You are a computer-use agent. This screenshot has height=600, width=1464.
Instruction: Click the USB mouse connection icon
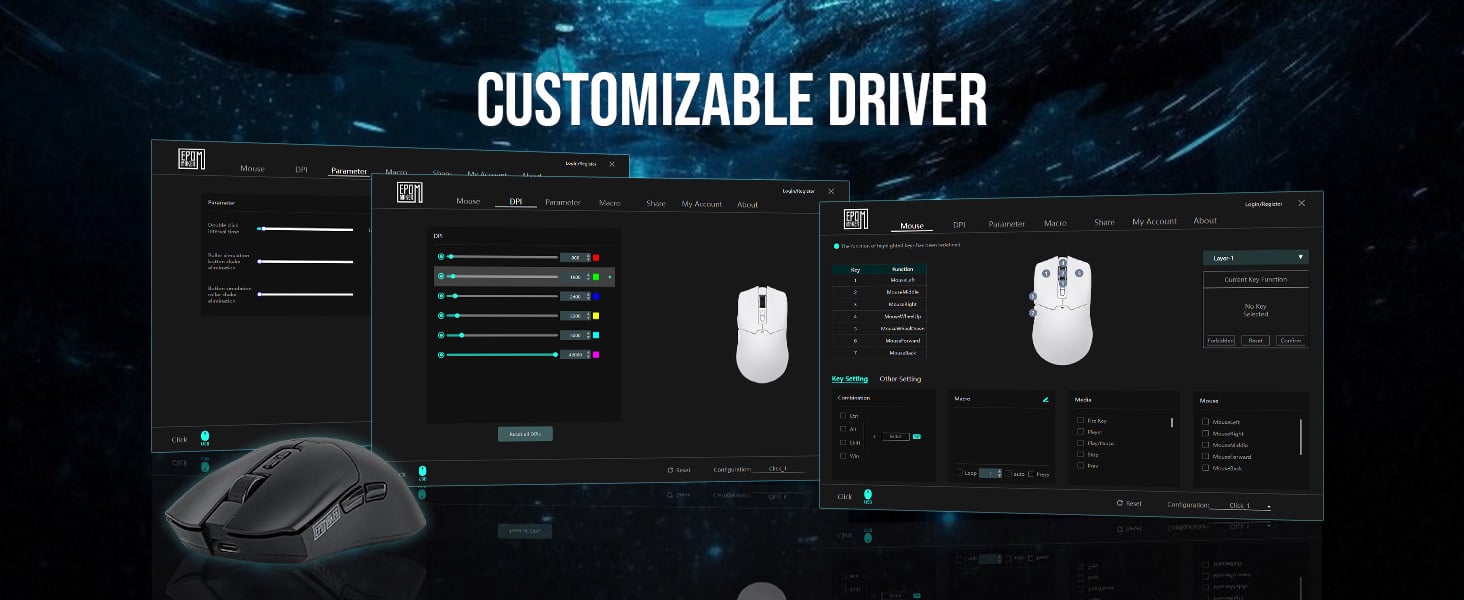click(868, 492)
